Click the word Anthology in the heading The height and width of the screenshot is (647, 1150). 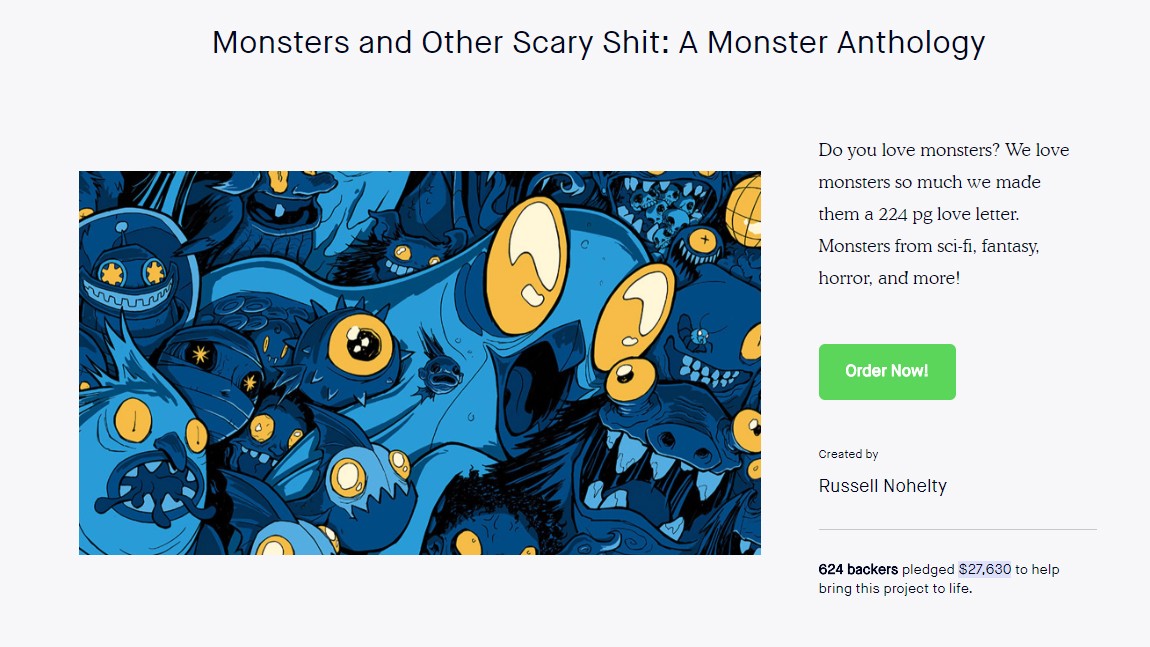click(x=910, y=43)
